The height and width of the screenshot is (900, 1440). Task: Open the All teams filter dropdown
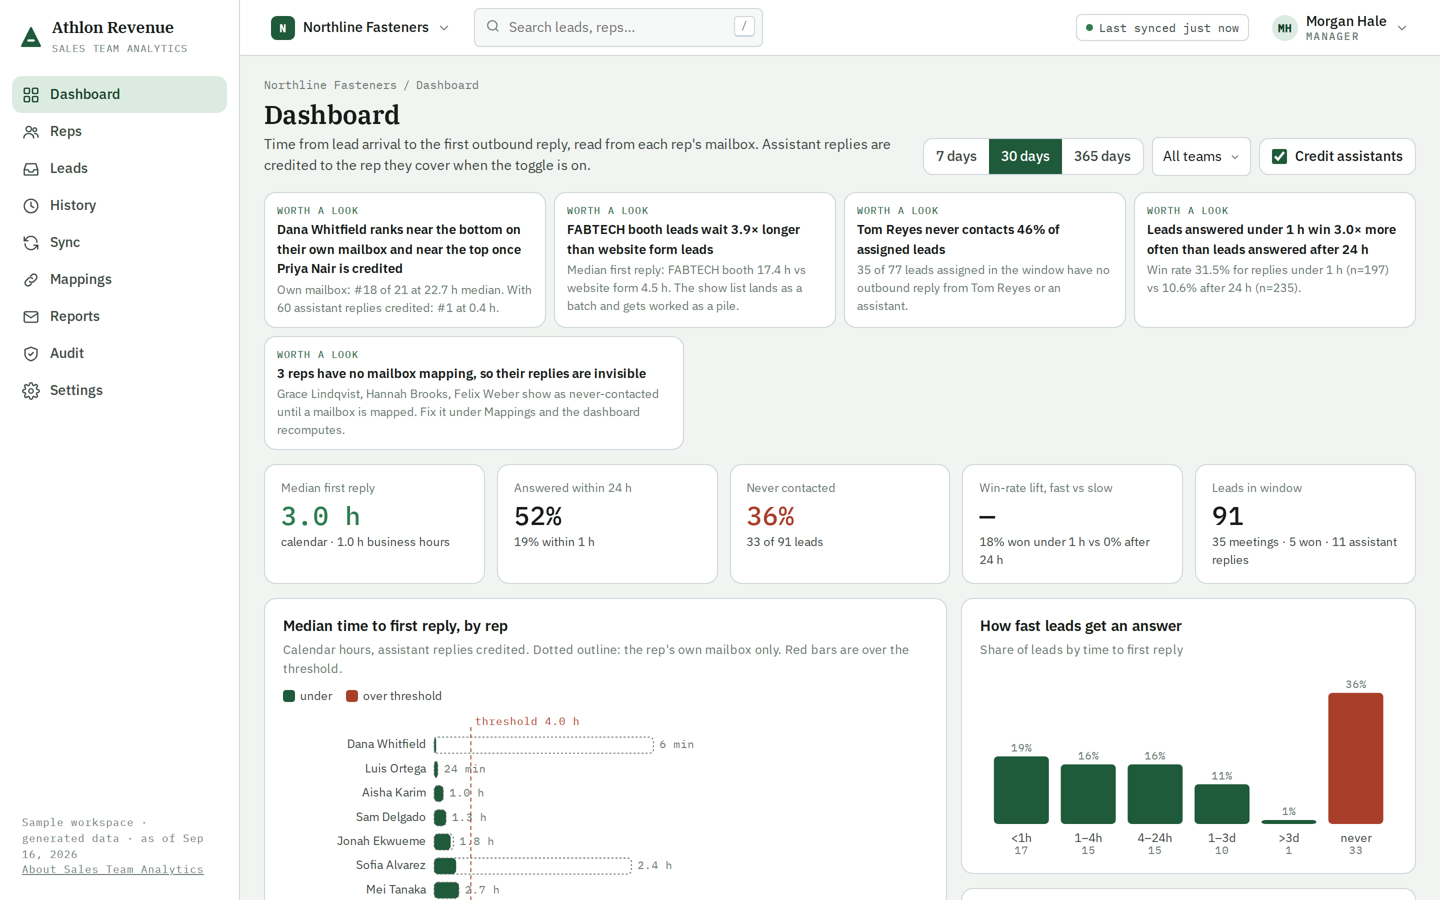click(1201, 156)
